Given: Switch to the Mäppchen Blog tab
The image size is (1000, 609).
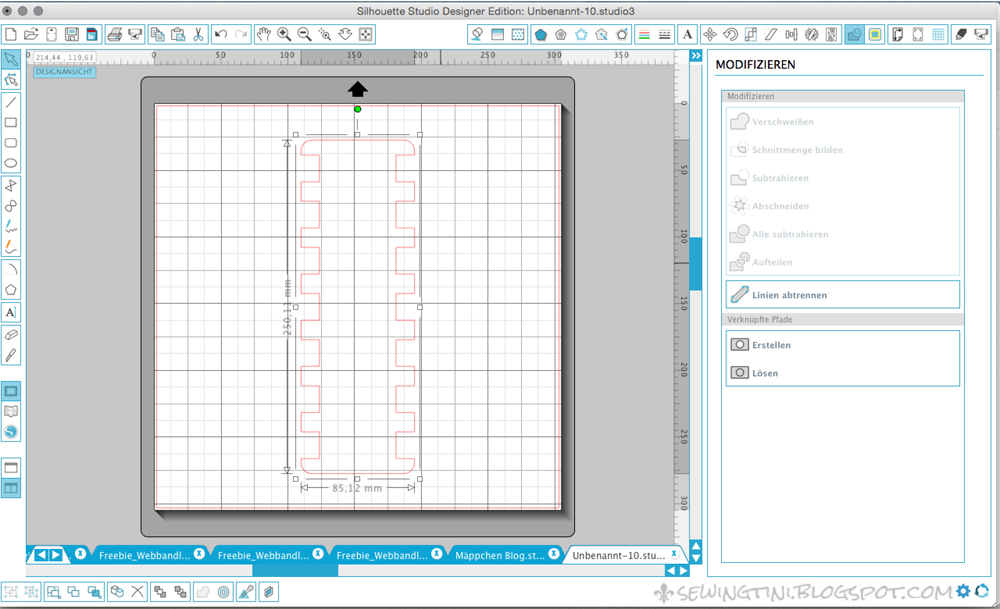Looking at the screenshot, I should click(x=499, y=555).
